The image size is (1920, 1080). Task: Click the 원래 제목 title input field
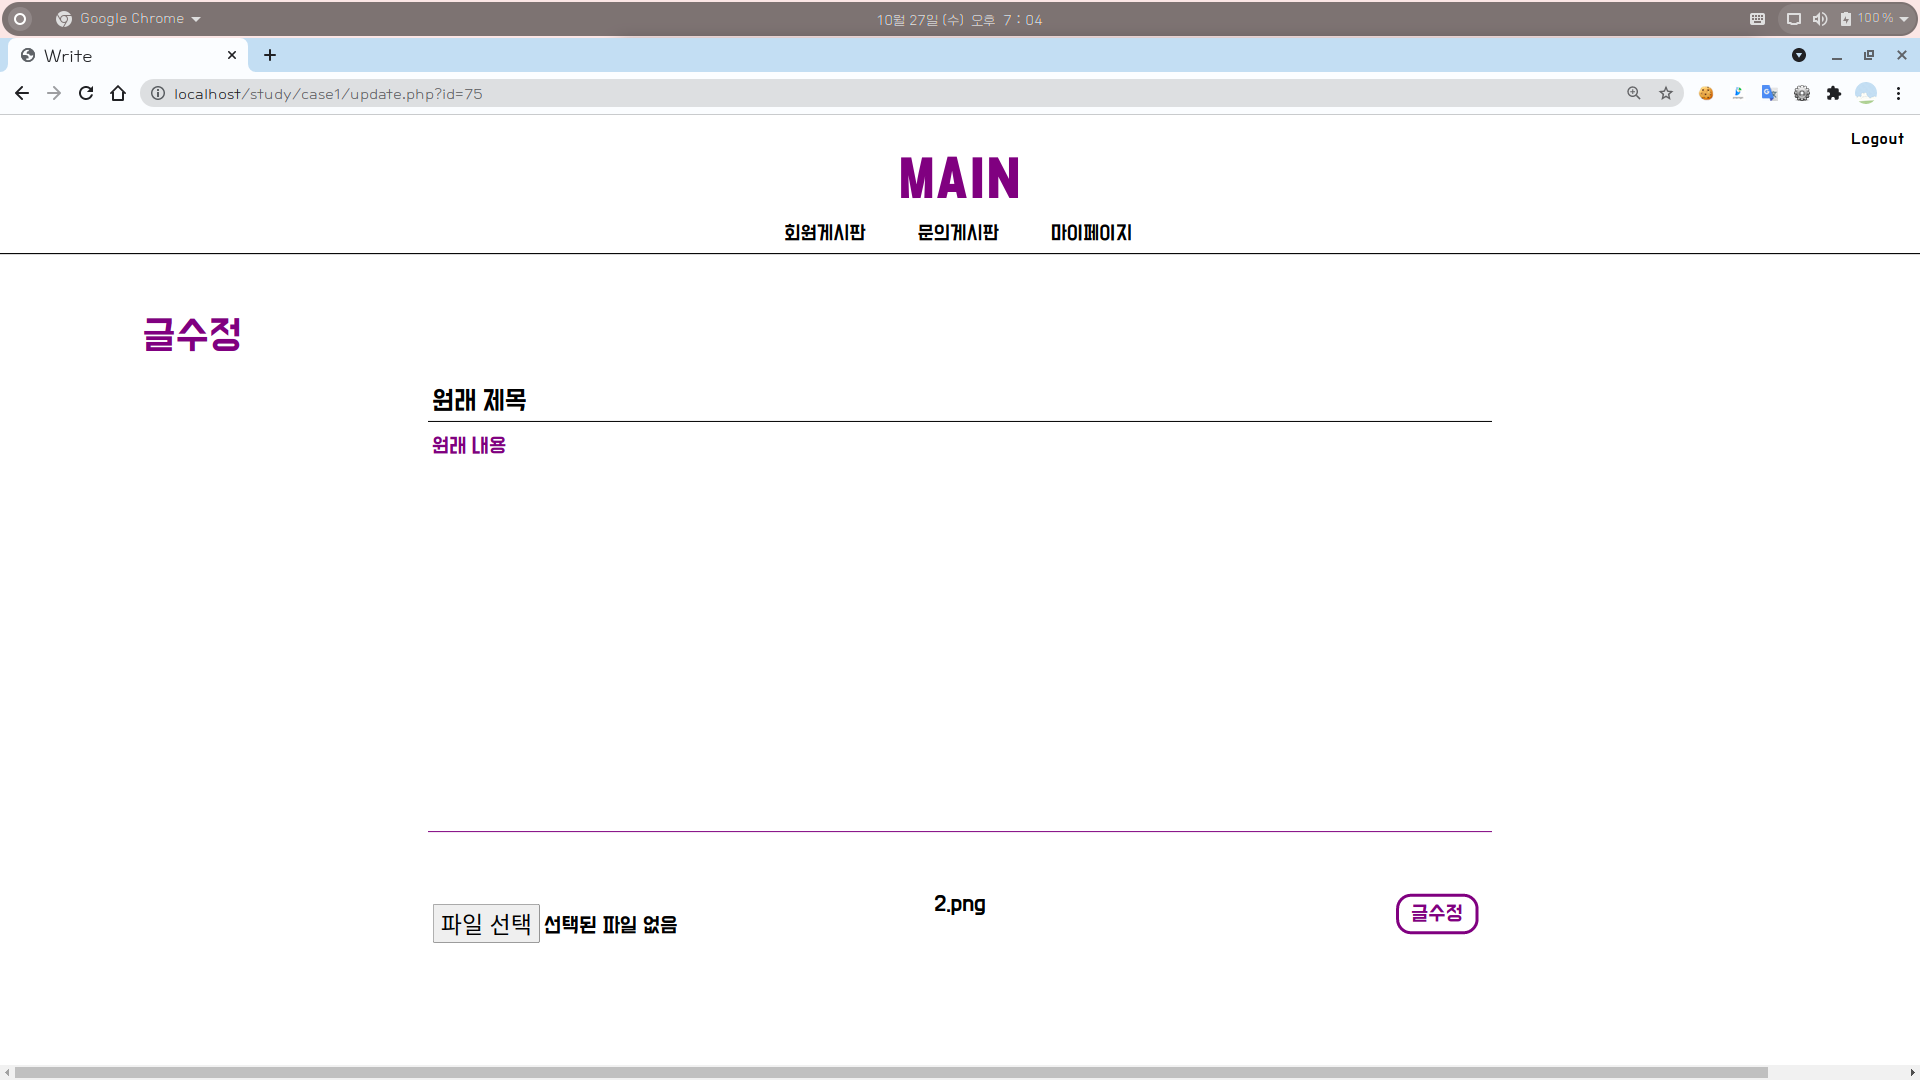click(x=958, y=400)
